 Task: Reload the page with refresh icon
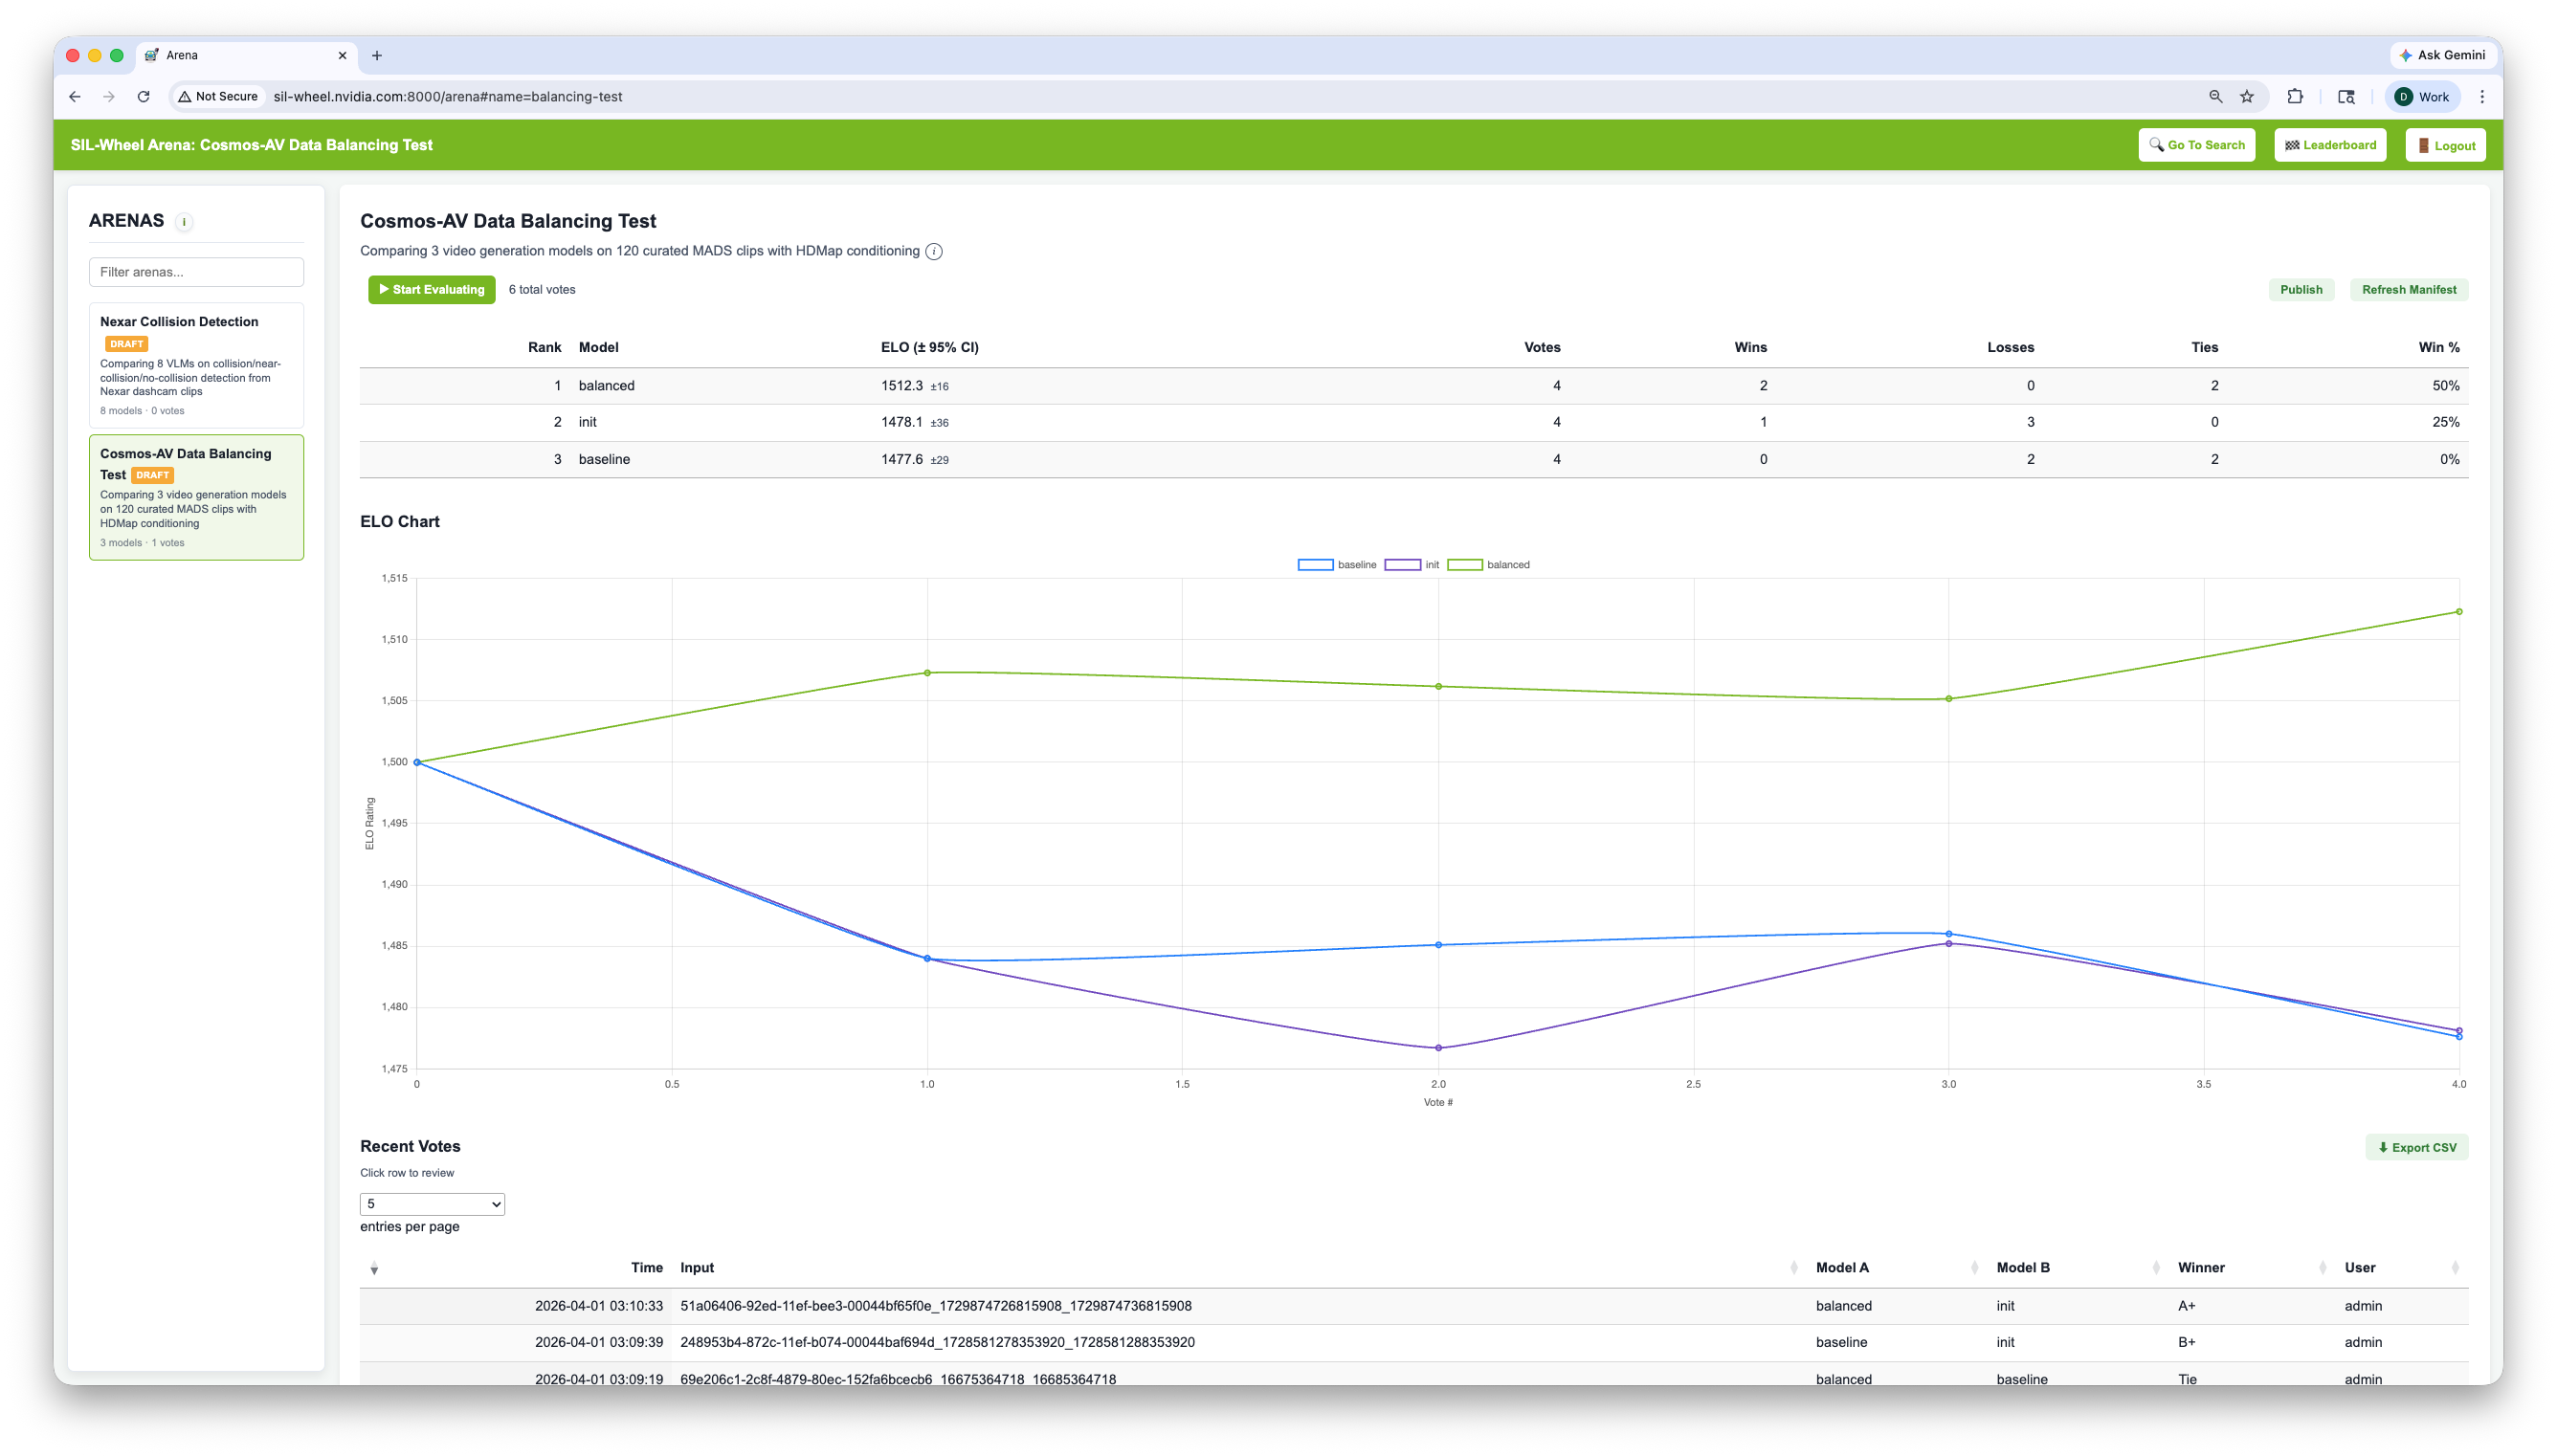coord(143,97)
